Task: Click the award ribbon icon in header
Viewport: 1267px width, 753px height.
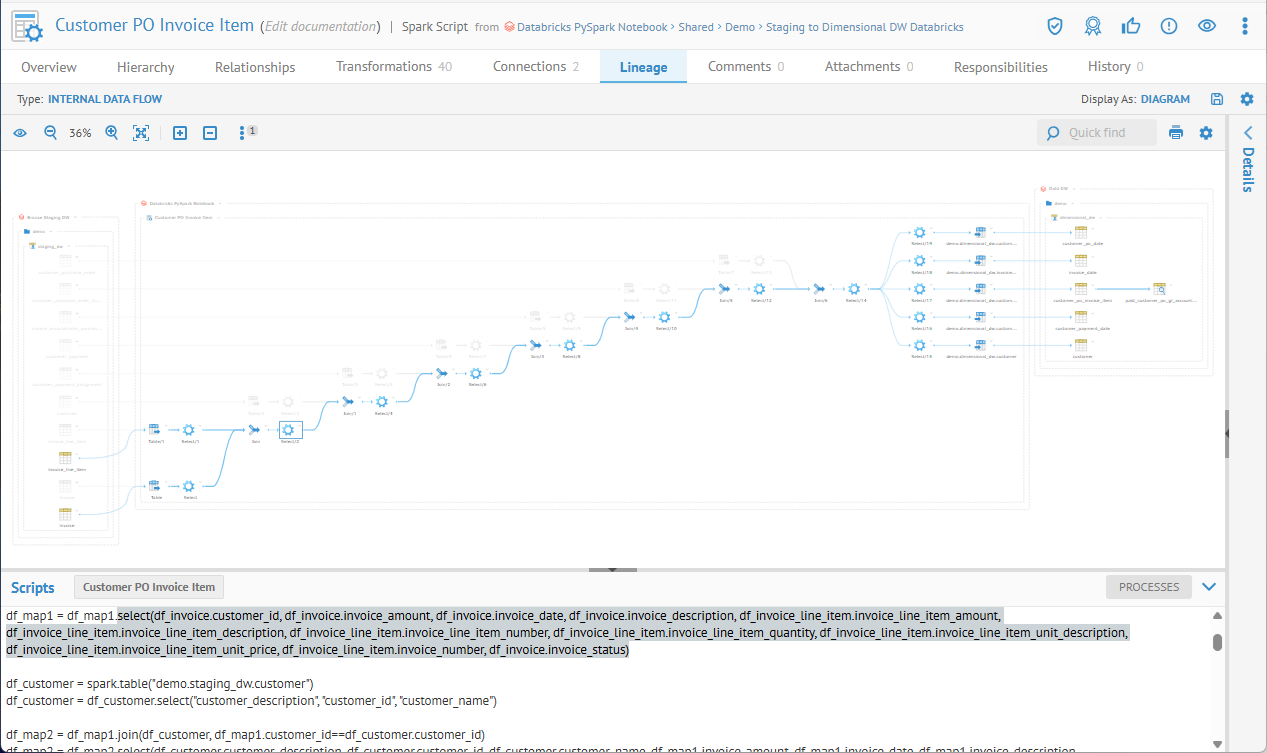Action: point(1093,26)
